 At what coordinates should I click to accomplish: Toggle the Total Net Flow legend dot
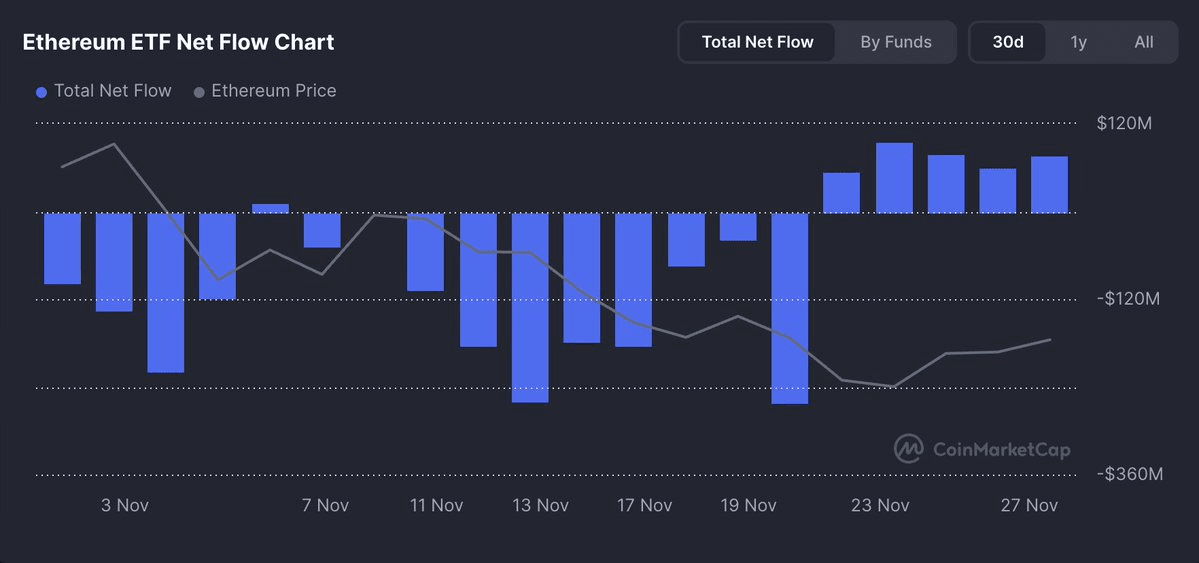click(x=42, y=92)
